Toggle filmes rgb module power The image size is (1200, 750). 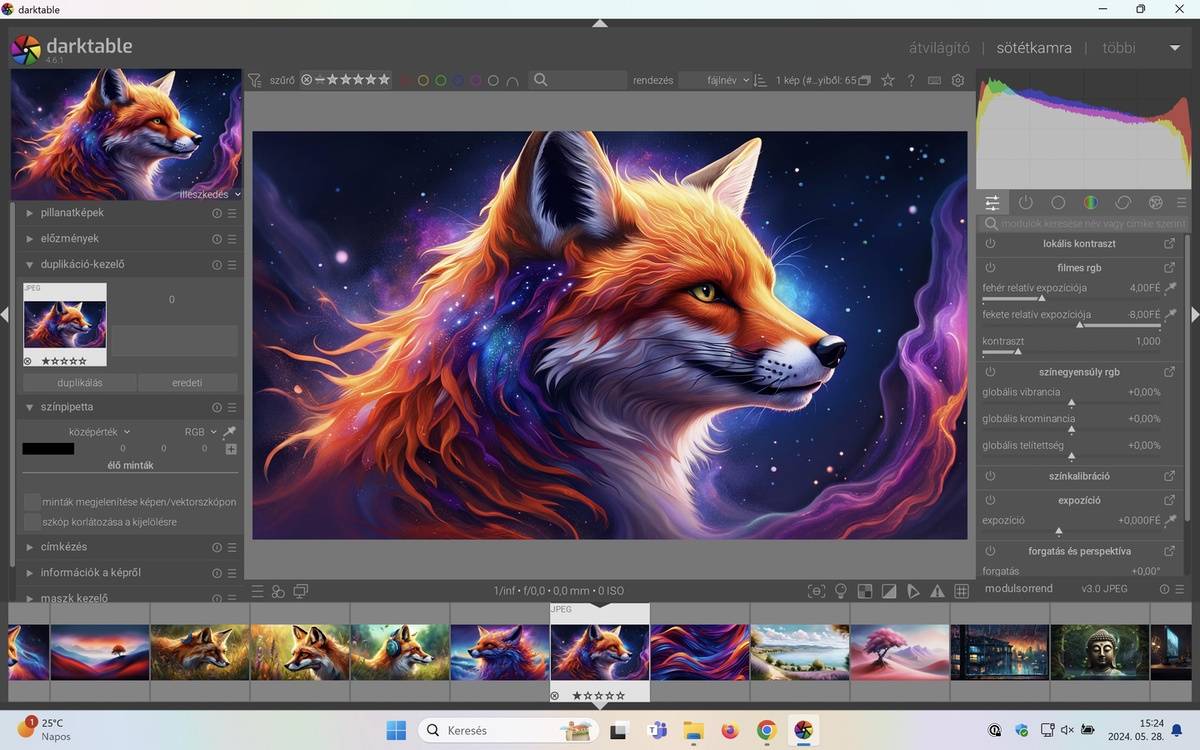coord(990,268)
